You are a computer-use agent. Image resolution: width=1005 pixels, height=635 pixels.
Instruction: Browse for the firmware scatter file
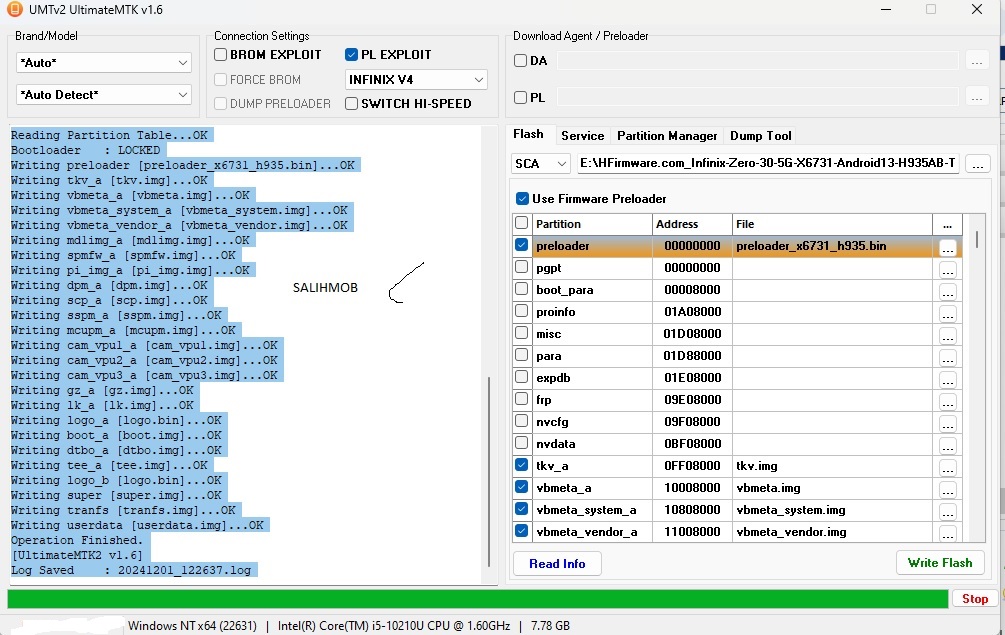977,164
